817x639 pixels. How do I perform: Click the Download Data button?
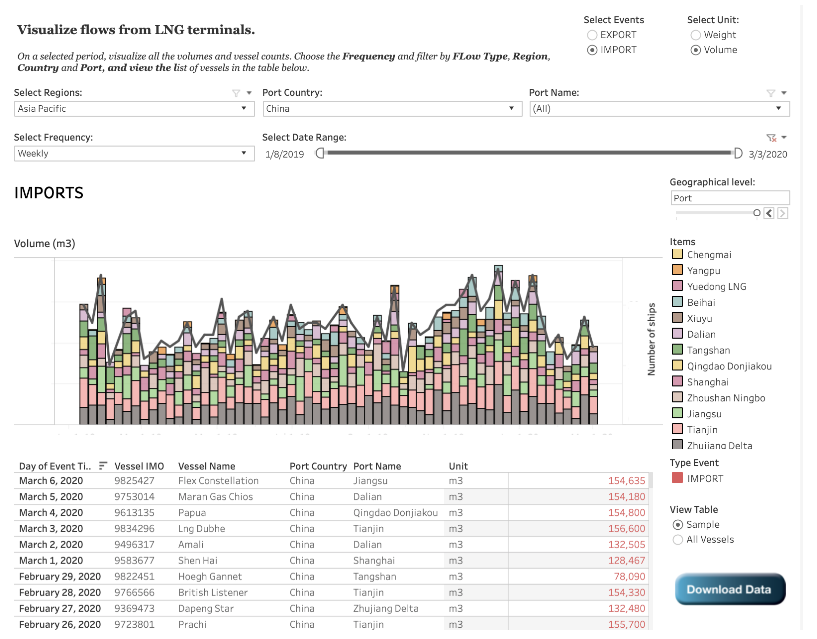click(729, 589)
